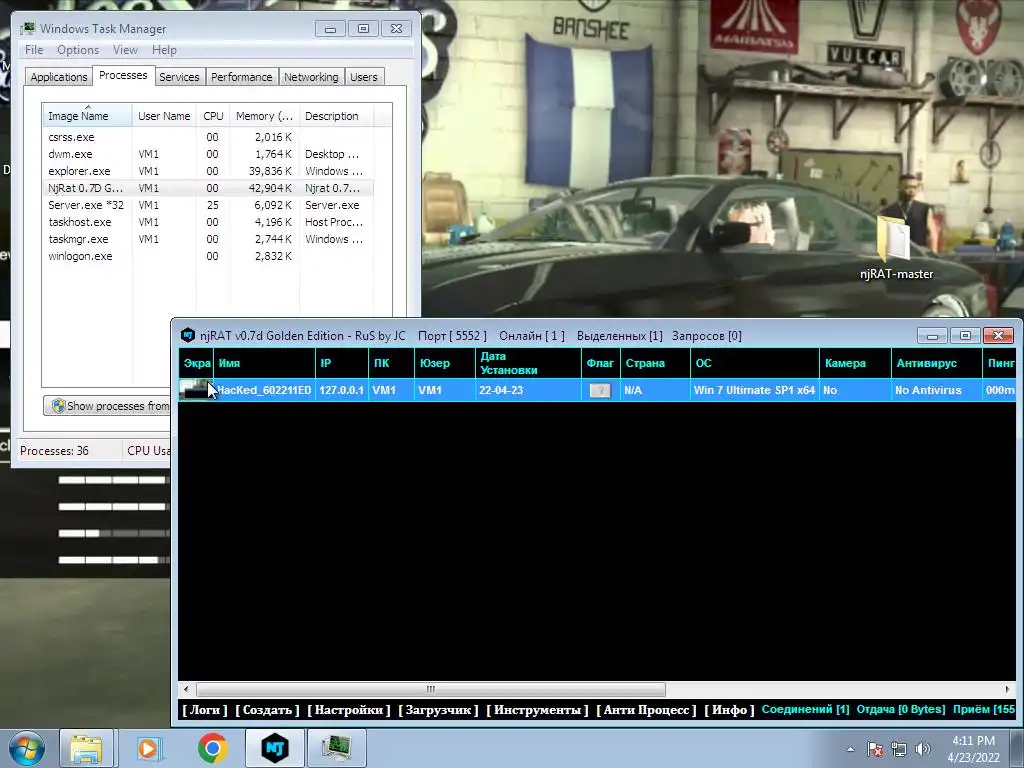
Task: Open [ Анти Процесс ] in njRAT
Action: (647, 710)
